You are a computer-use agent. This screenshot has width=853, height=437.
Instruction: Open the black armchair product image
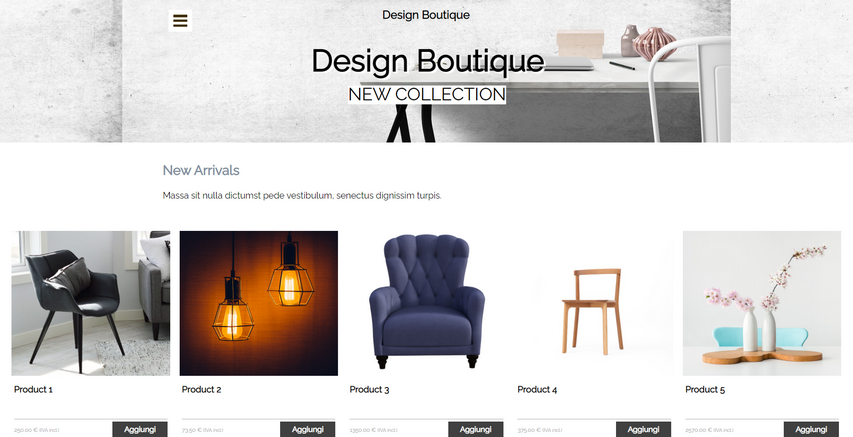(91, 303)
